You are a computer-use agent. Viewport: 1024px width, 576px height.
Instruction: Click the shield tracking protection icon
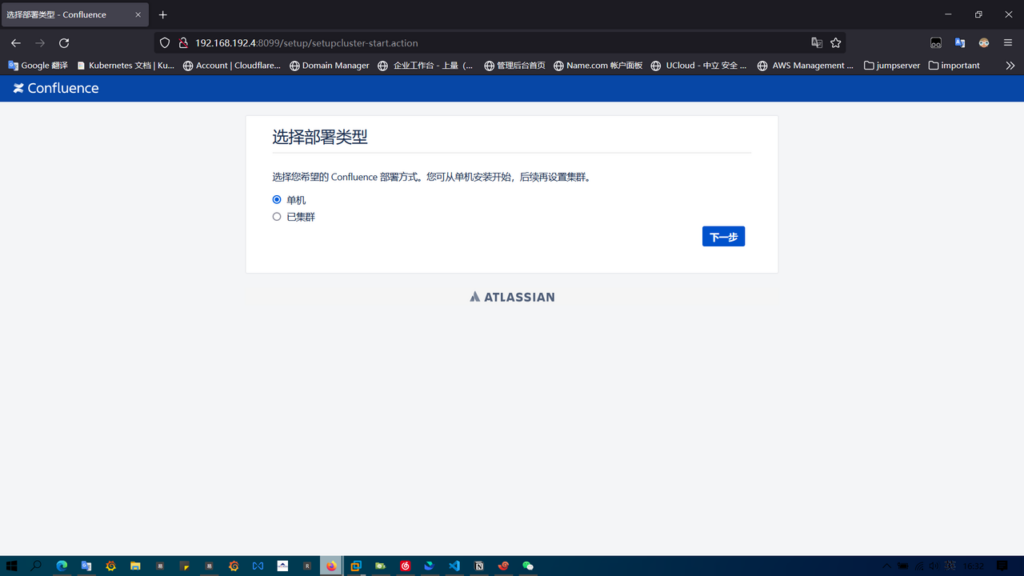pyautogui.click(x=165, y=43)
